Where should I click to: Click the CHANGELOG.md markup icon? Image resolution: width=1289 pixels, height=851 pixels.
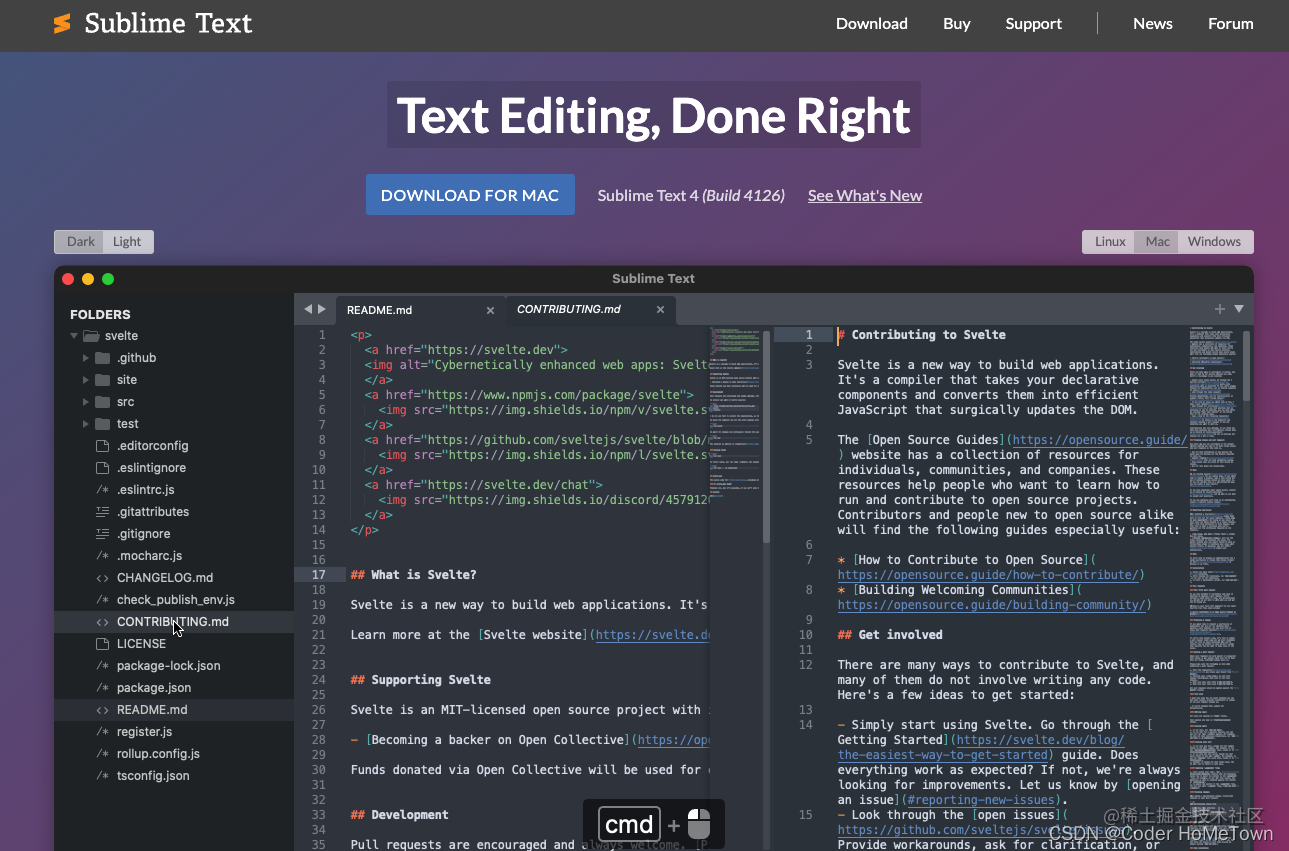click(x=102, y=578)
